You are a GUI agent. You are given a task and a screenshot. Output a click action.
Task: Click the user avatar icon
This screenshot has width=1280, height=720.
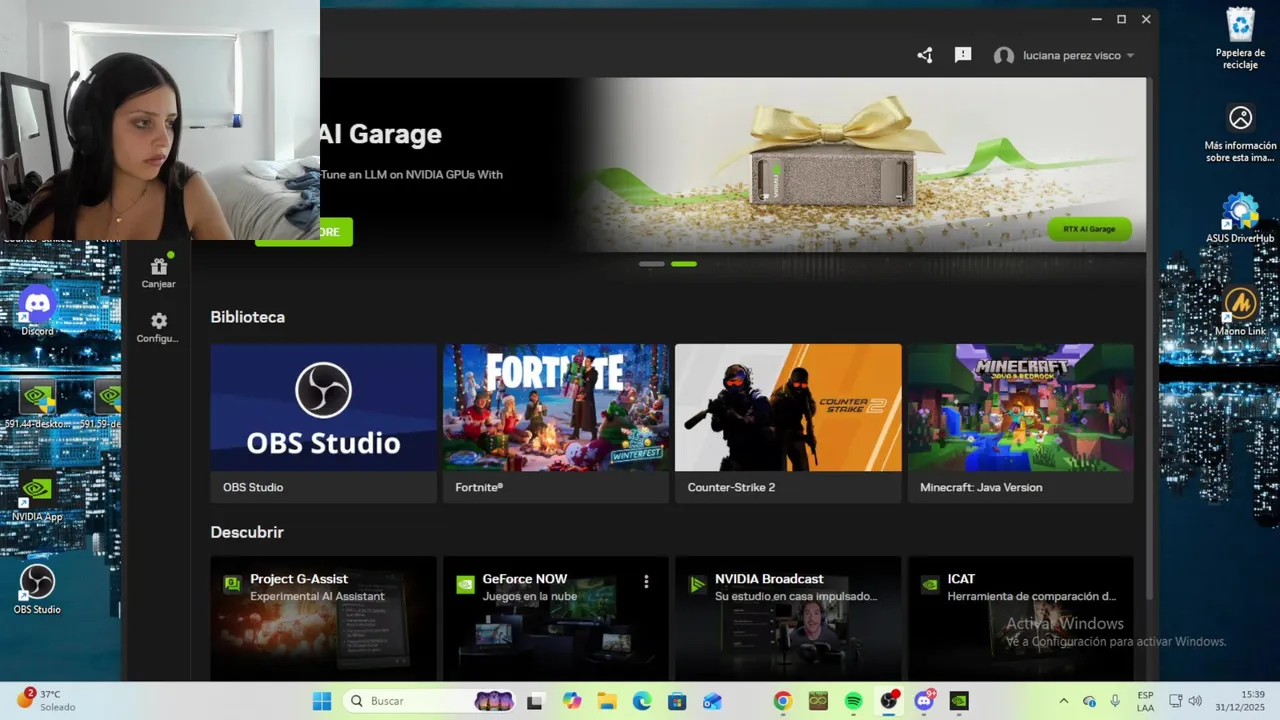coord(1004,56)
